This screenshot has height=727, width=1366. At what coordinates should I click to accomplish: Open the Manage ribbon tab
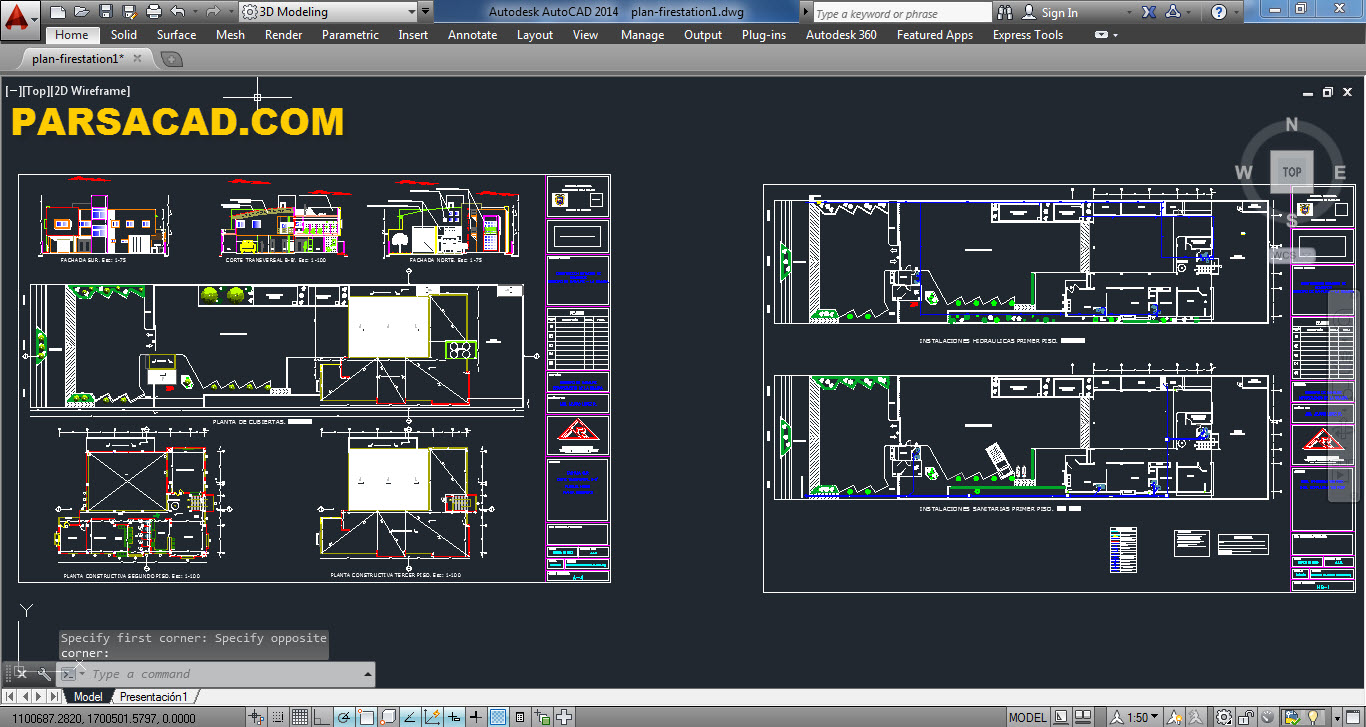point(642,34)
